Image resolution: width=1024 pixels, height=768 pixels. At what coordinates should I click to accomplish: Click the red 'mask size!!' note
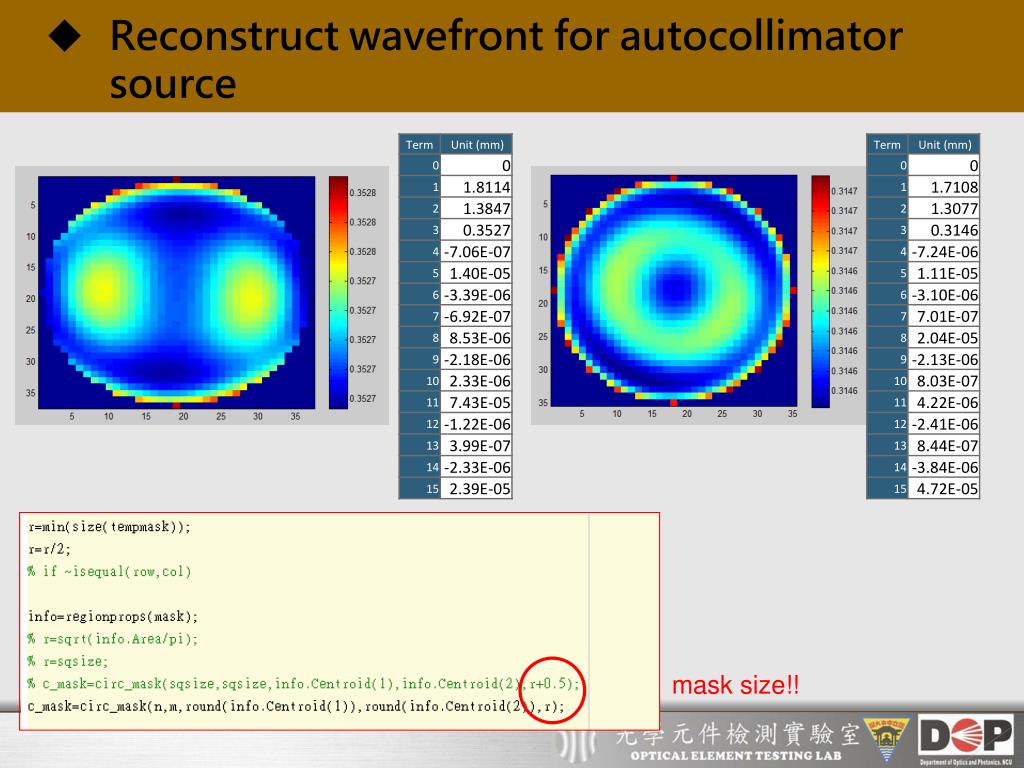[x=735, y=685]
